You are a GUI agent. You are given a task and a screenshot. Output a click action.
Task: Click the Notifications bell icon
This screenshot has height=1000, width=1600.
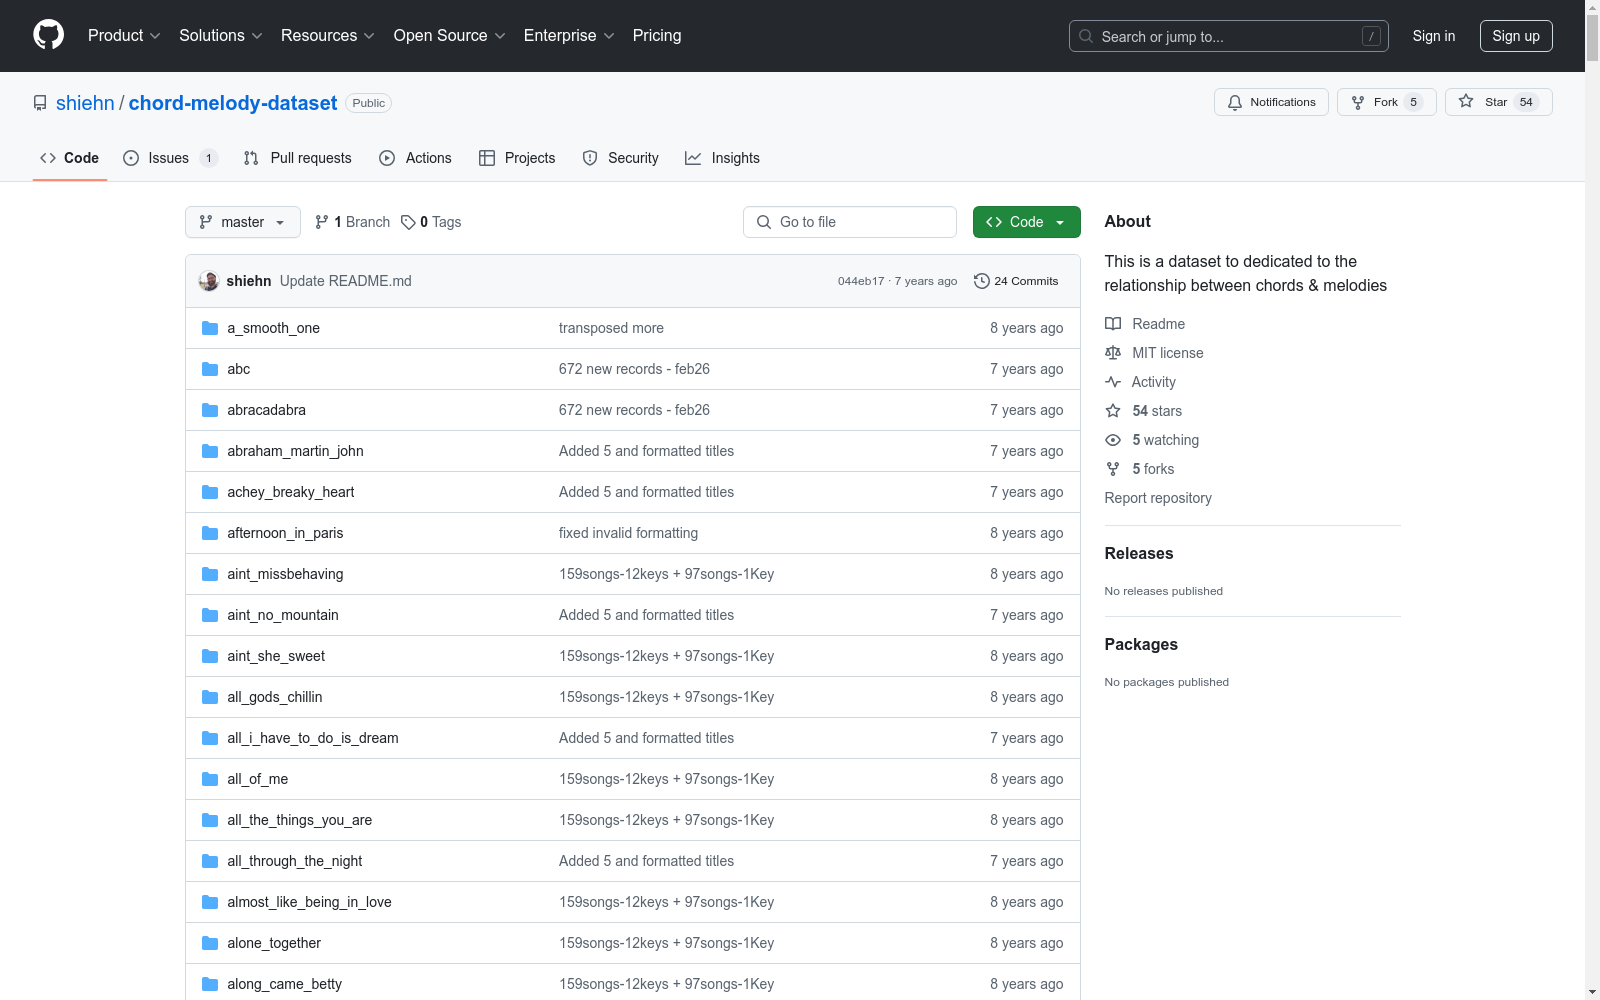(x=1235, y=102)
